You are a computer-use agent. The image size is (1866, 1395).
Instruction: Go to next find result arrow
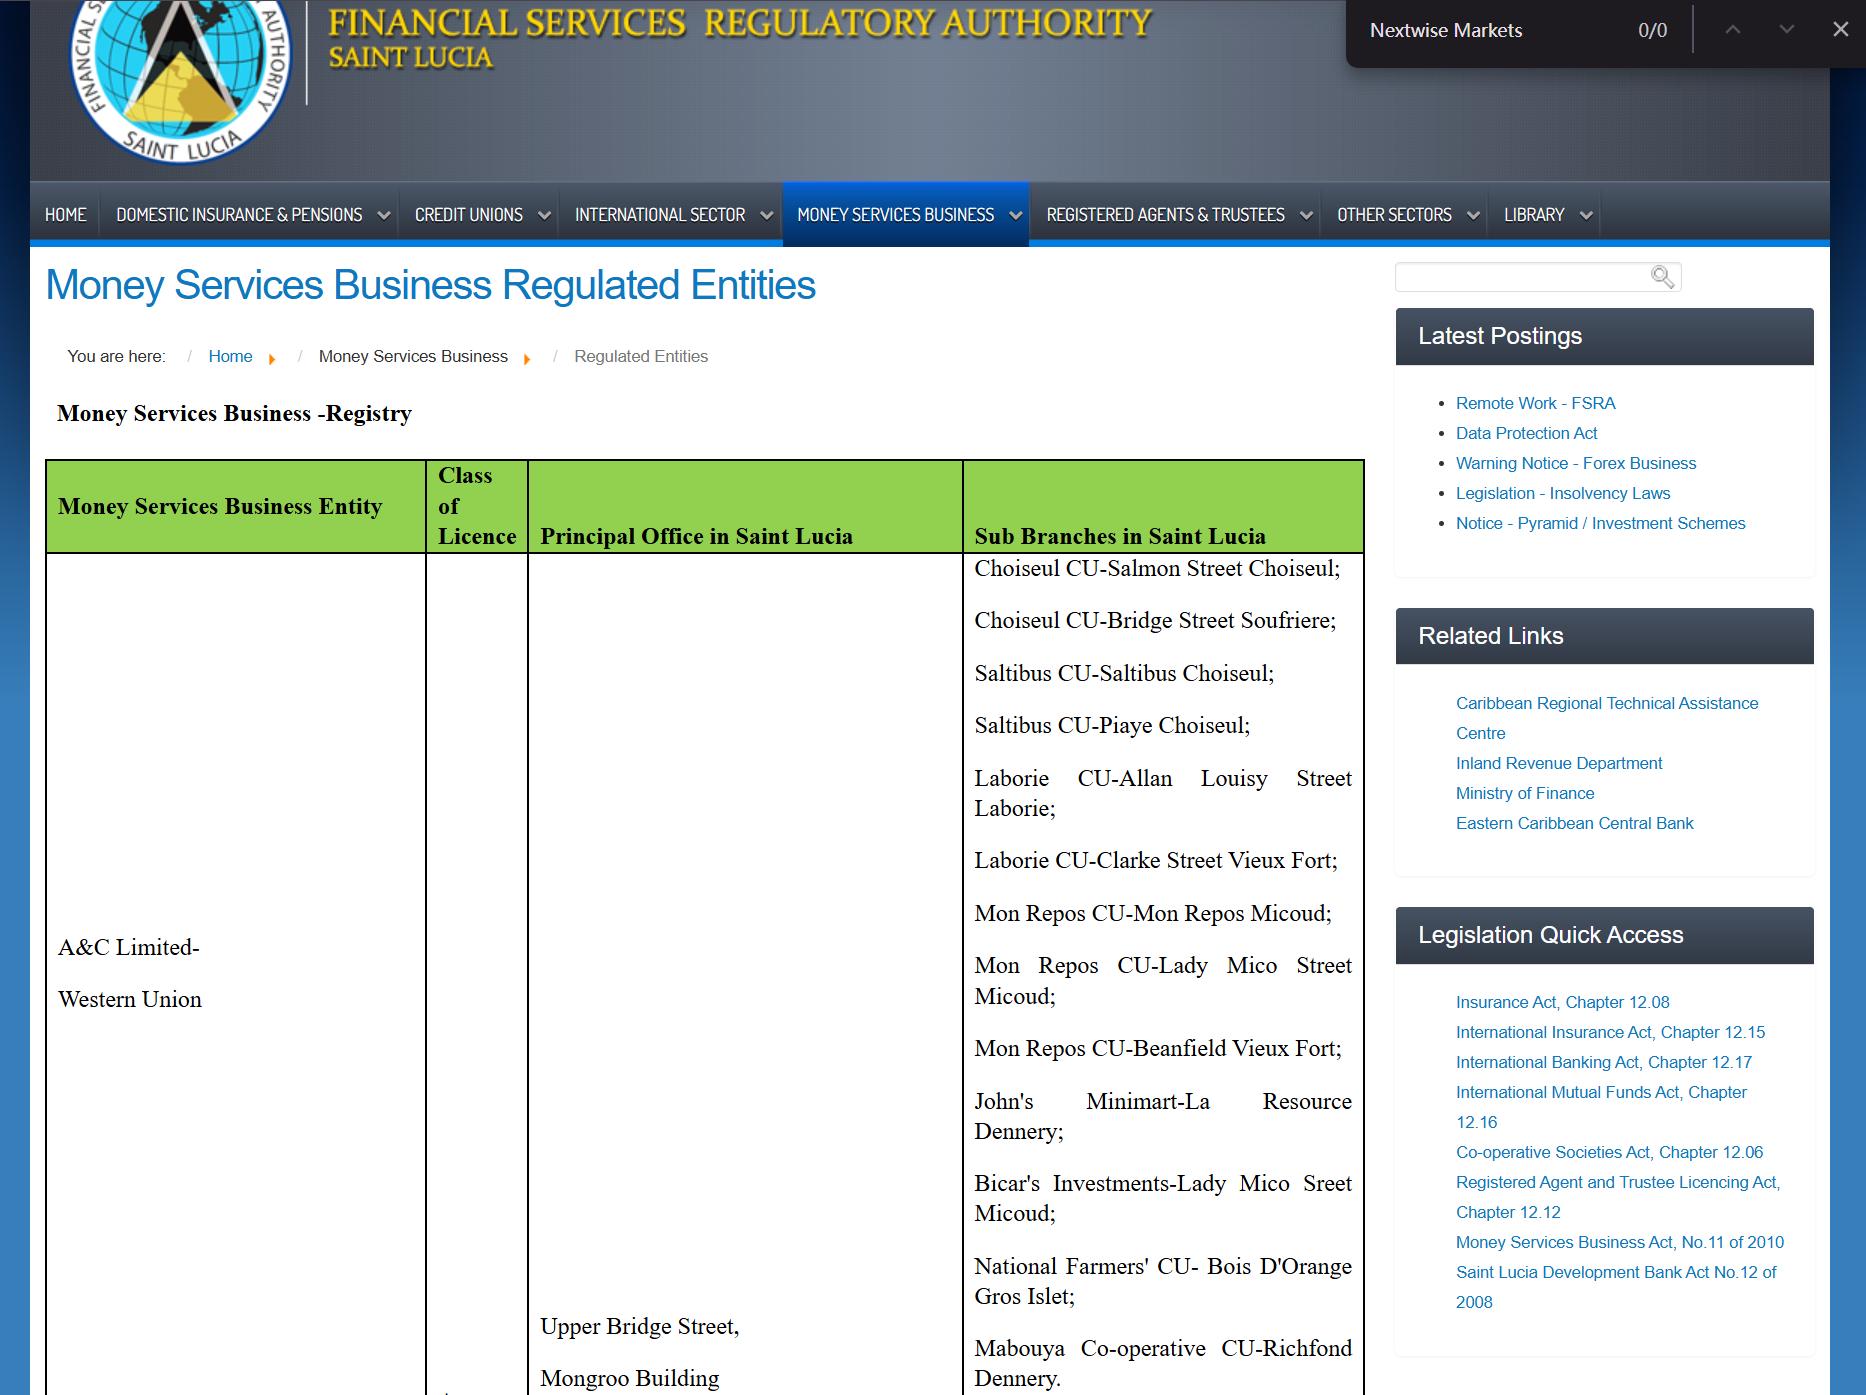click(1786, 30)
